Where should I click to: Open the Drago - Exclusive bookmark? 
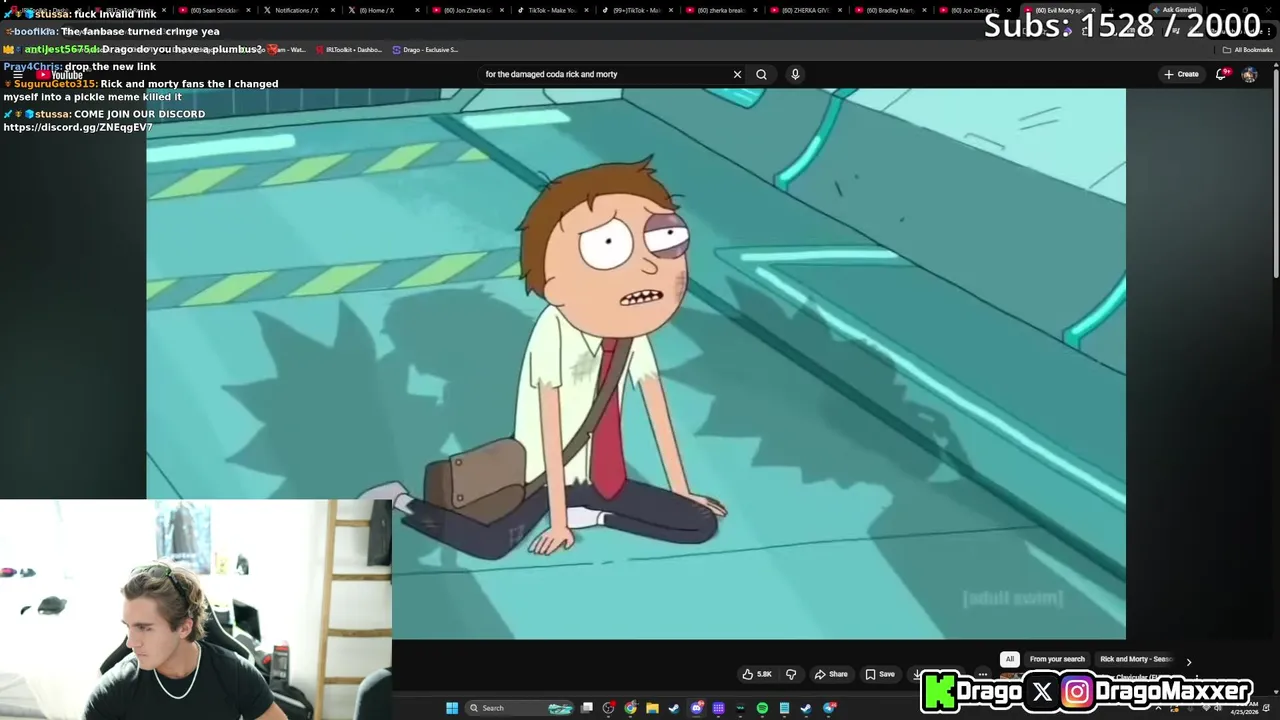coord(425,49)
